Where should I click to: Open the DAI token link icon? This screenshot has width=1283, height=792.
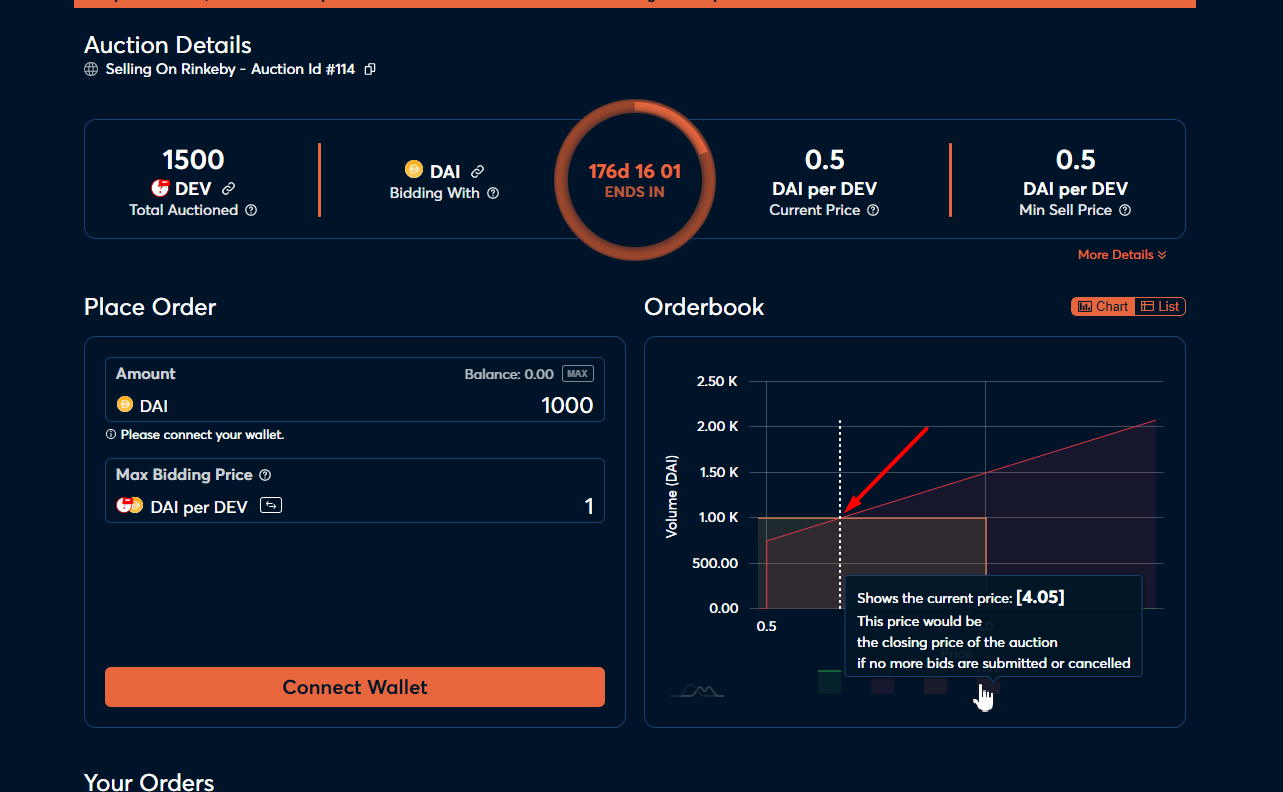477,172
